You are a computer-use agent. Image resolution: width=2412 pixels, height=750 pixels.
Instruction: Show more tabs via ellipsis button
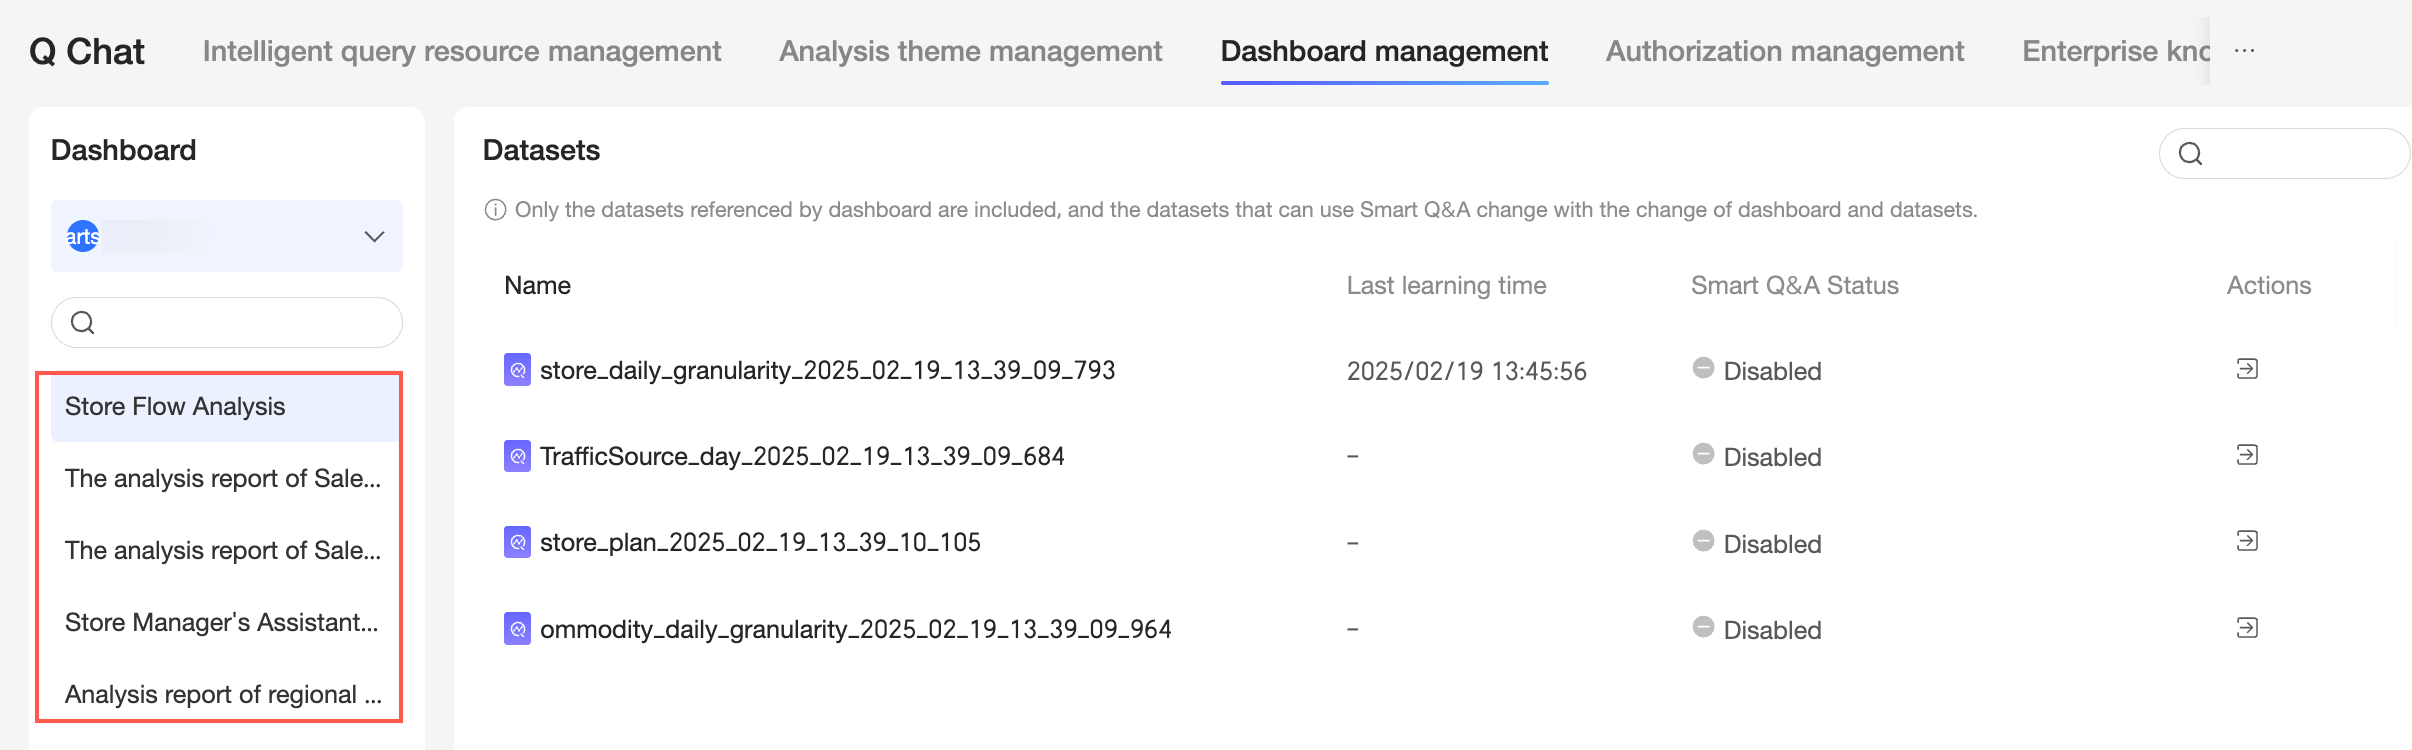[x=2245, y=51]
